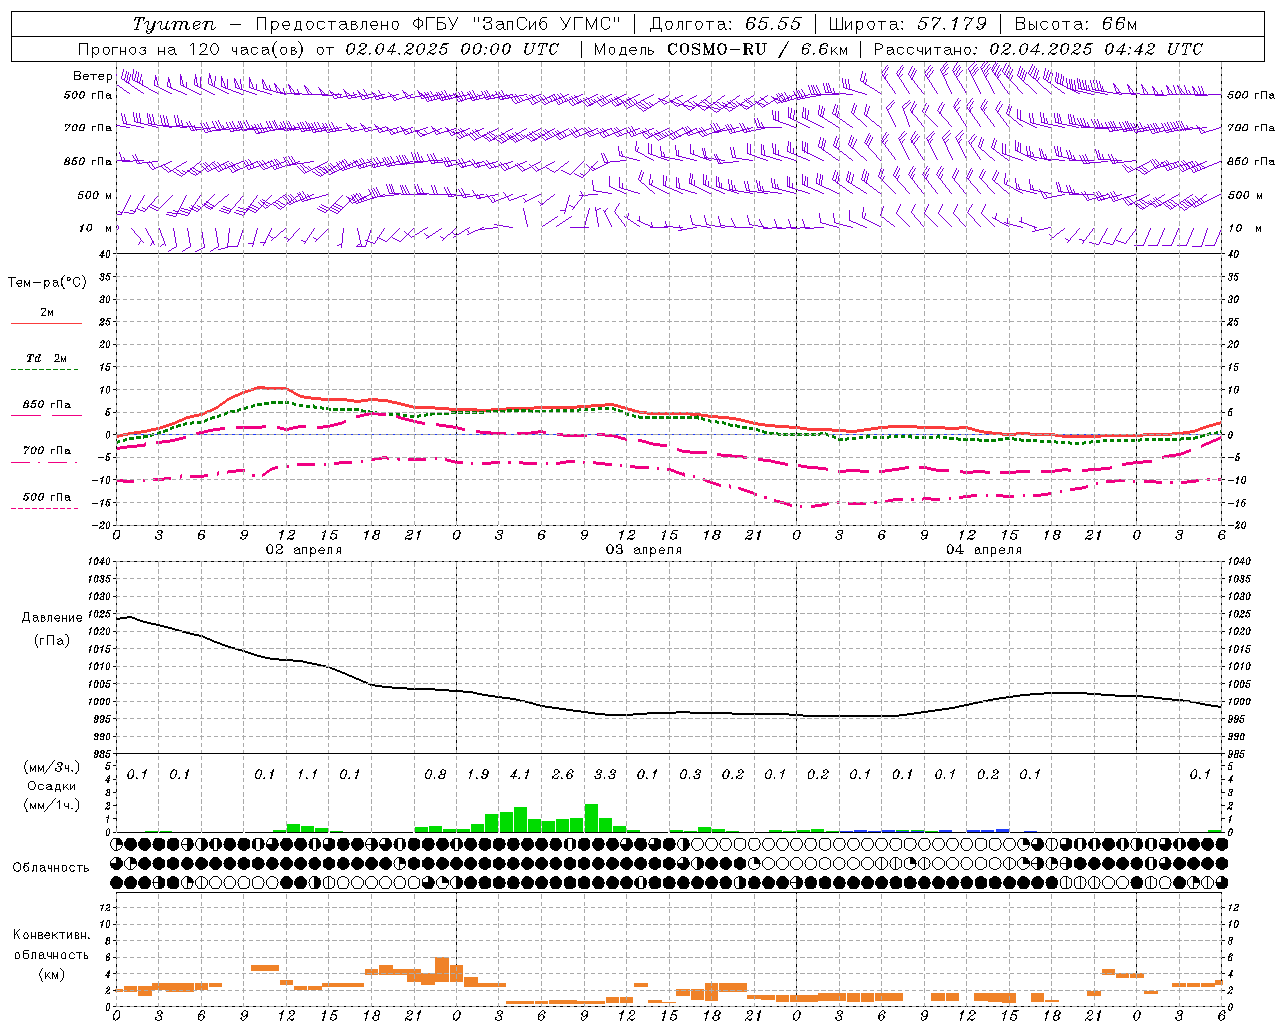Select the 'Высота: 66м' elevation text

coord(1076,24)
